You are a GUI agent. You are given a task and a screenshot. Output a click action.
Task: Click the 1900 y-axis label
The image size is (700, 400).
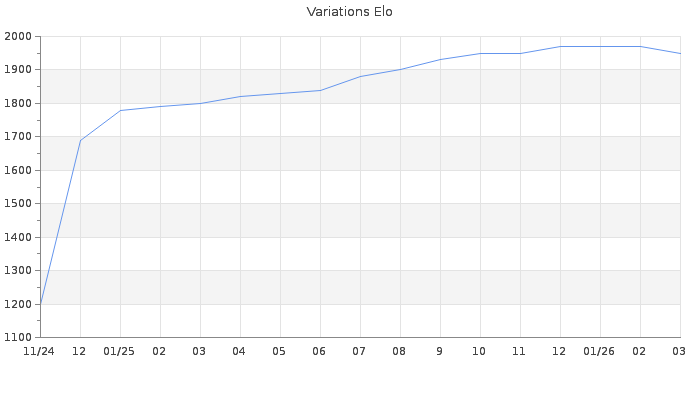(19, 70)
